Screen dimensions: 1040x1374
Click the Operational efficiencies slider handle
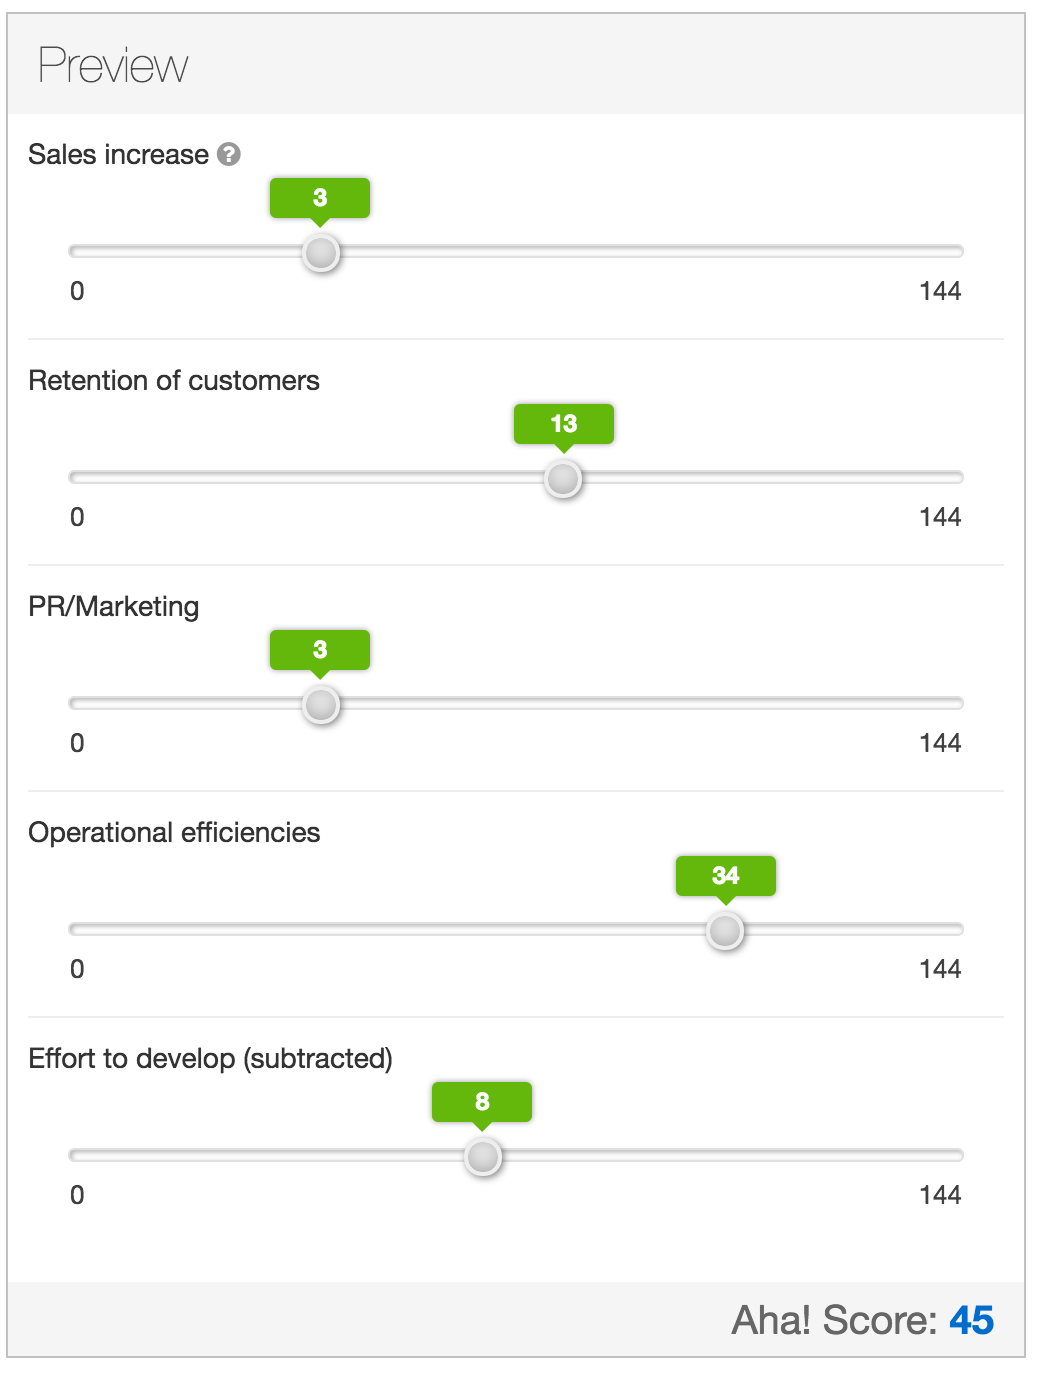click(725, 931)
